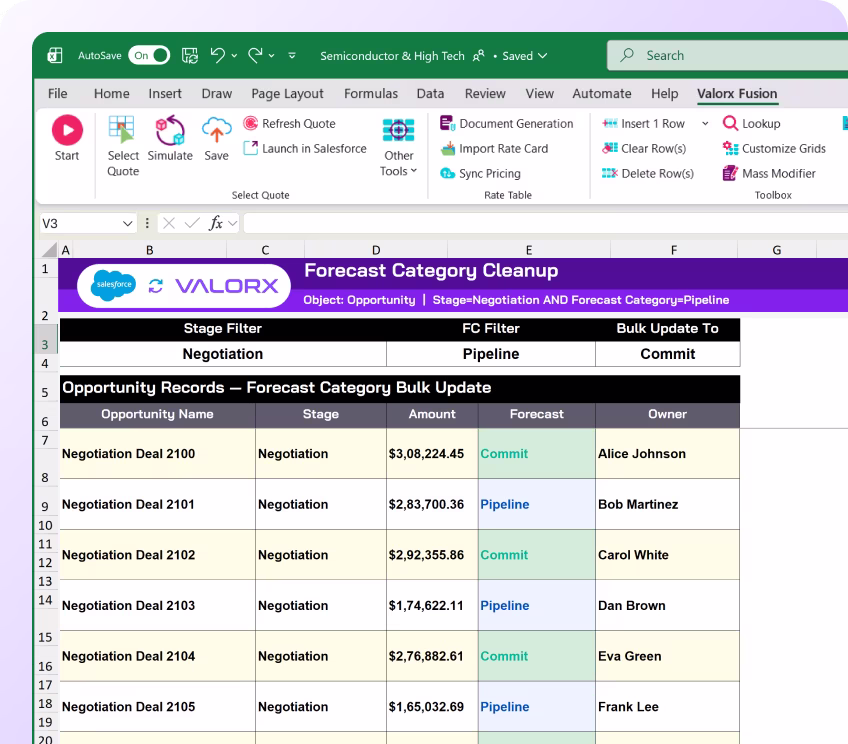Screen dimensions: 848x744
Task: Open the Home tab
Action: [x=111, y=94]
